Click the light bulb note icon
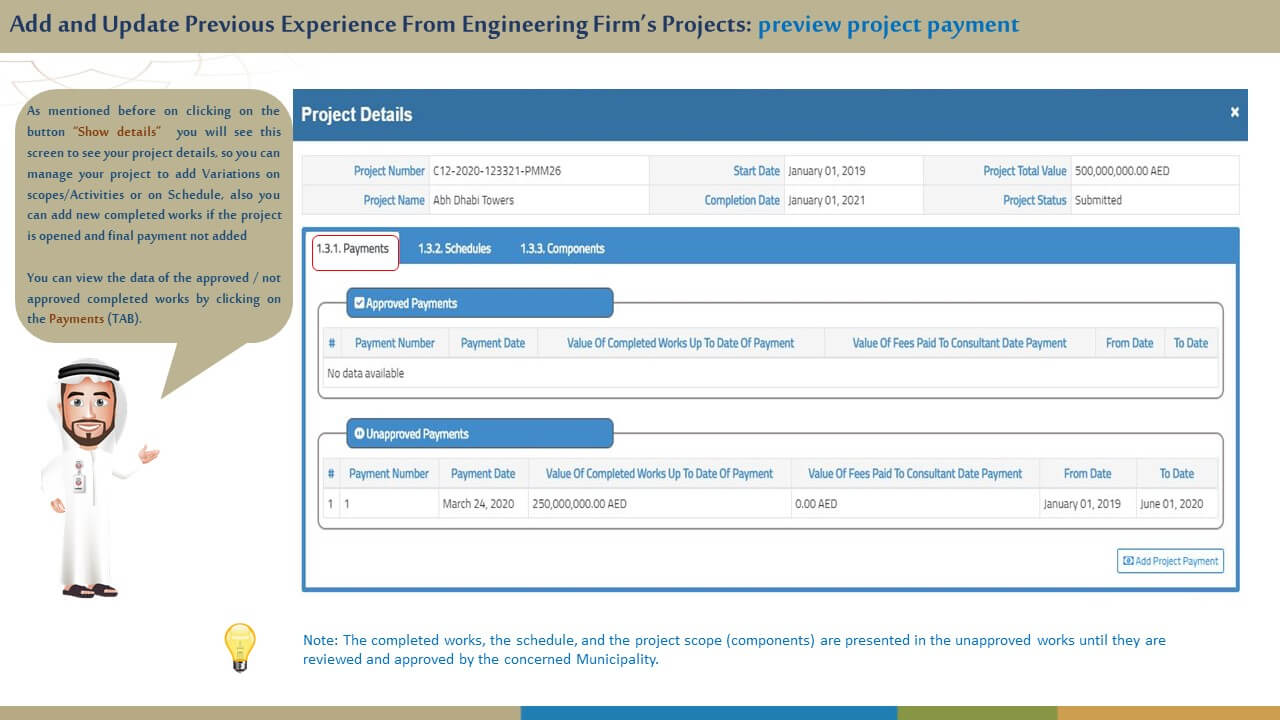The height and width of the screenshot is (720, 1280). point(240,646)
